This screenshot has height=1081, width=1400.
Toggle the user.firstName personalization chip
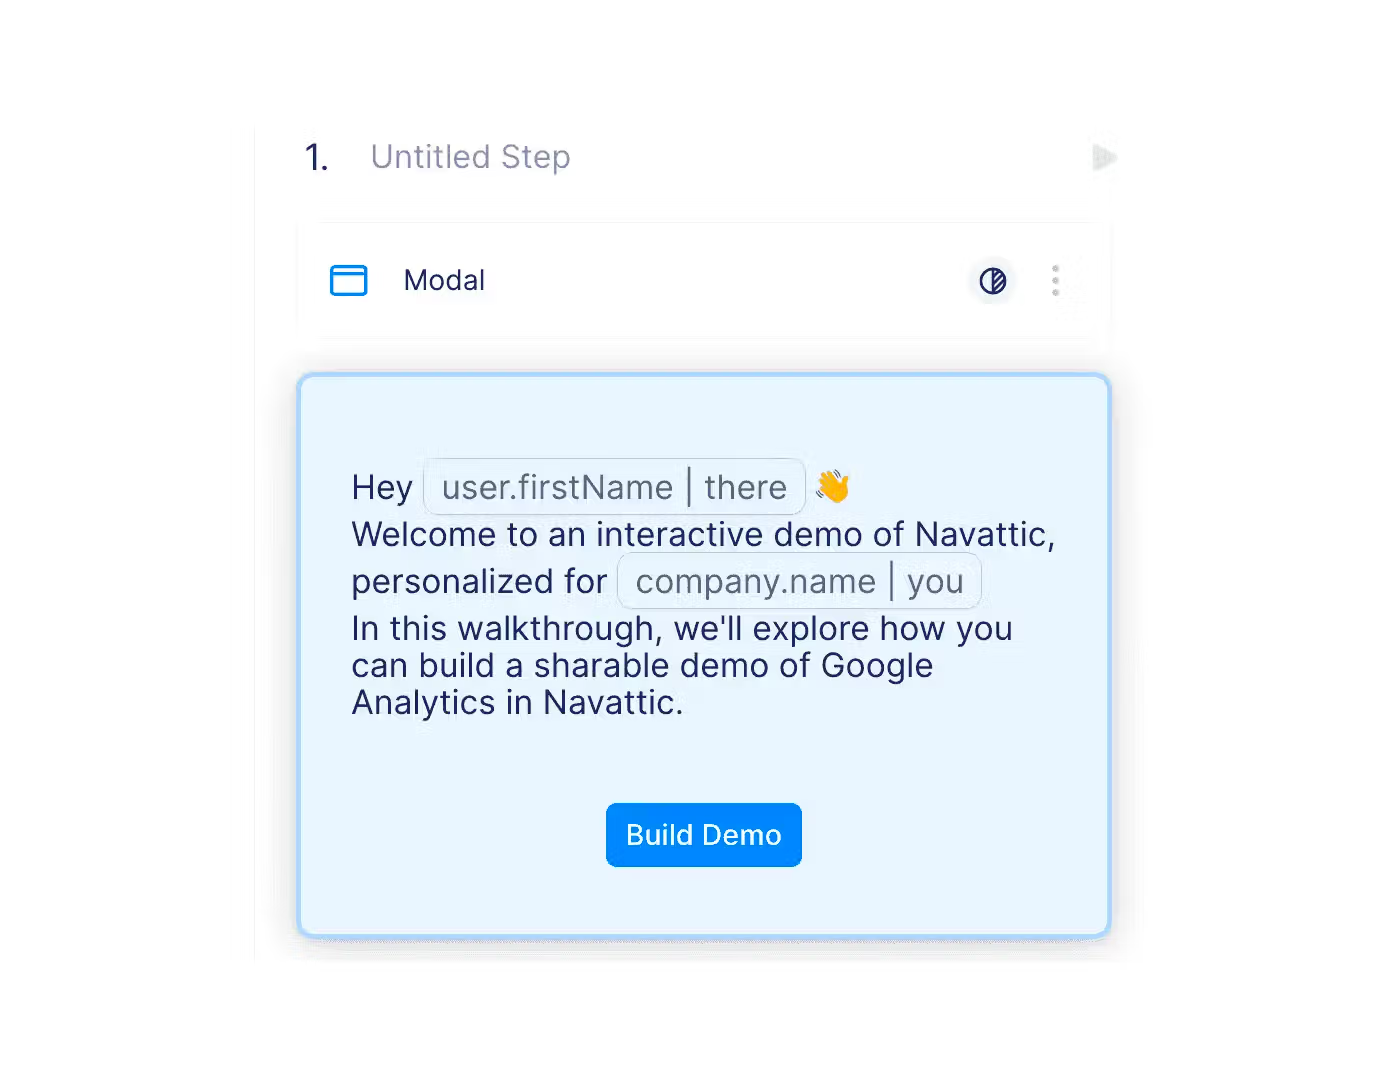(556, 487)
